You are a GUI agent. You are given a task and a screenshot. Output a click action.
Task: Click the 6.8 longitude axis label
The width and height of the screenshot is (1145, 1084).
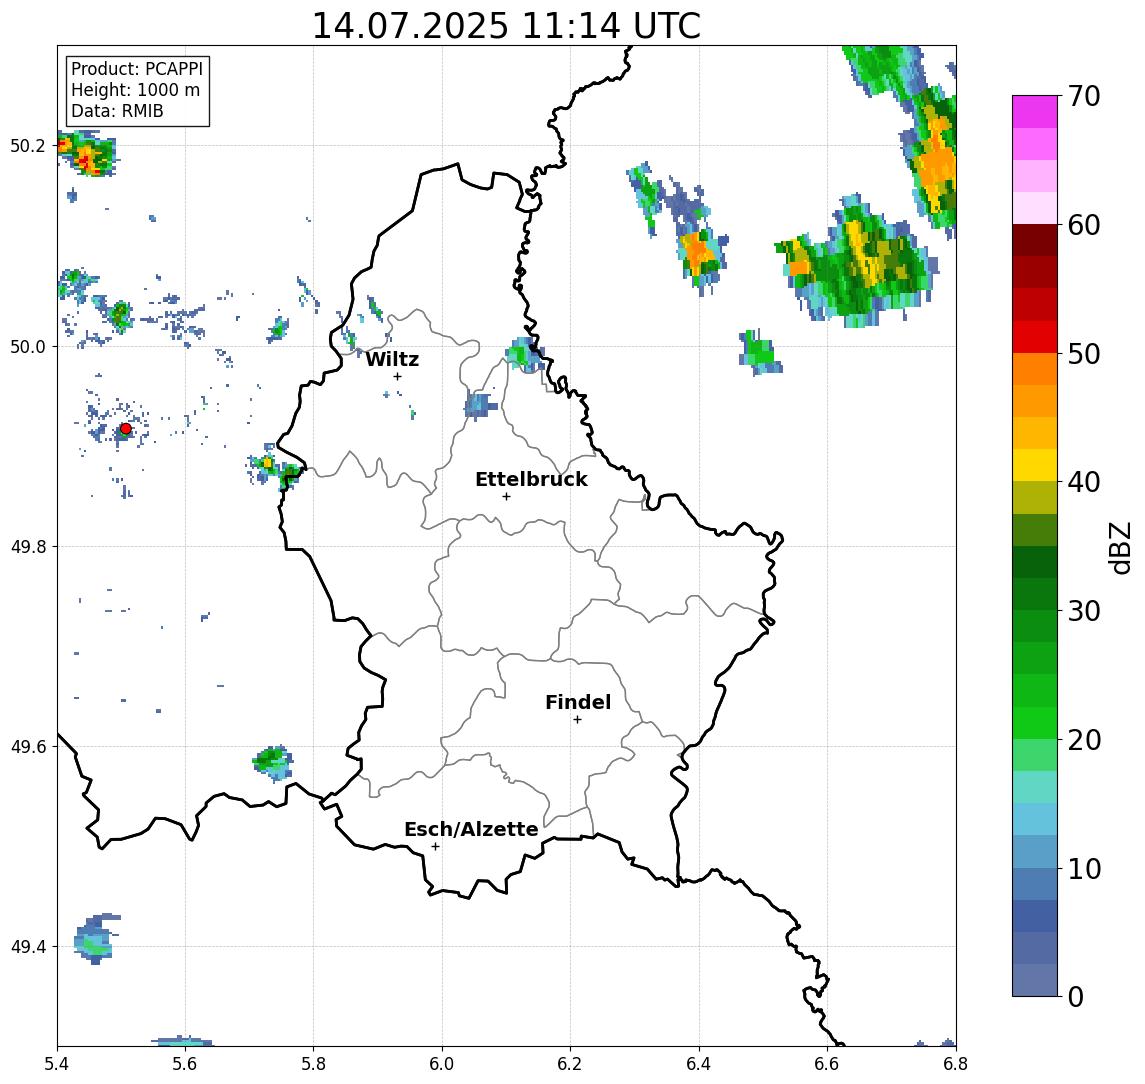point(955,1064)
